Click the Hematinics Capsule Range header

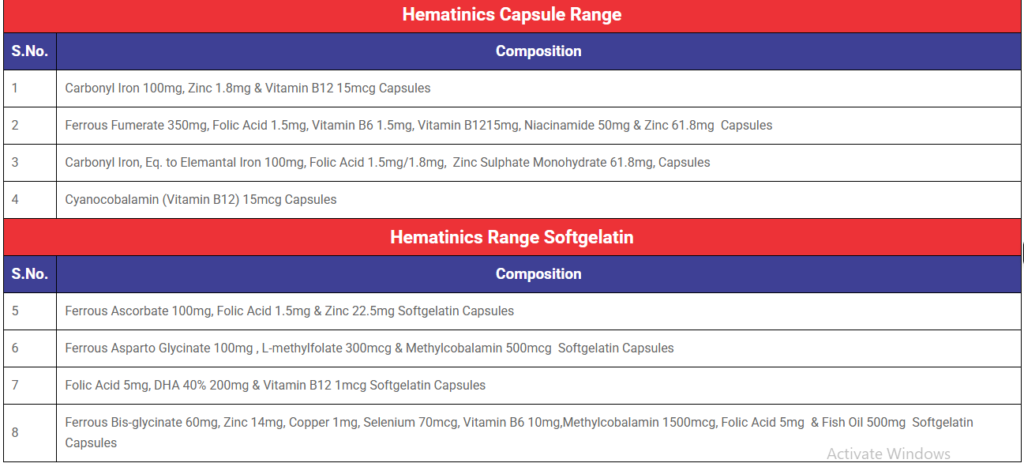[x=512, y=16]
